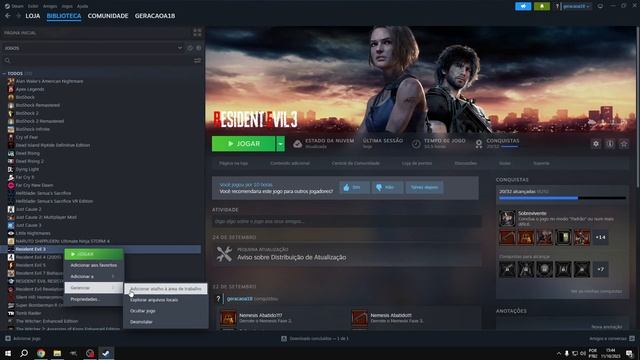Viewport: 640px width, 360px height.
Task: Open the Windows Start menu
Action: pyautogui.click(x=8, y=353)
